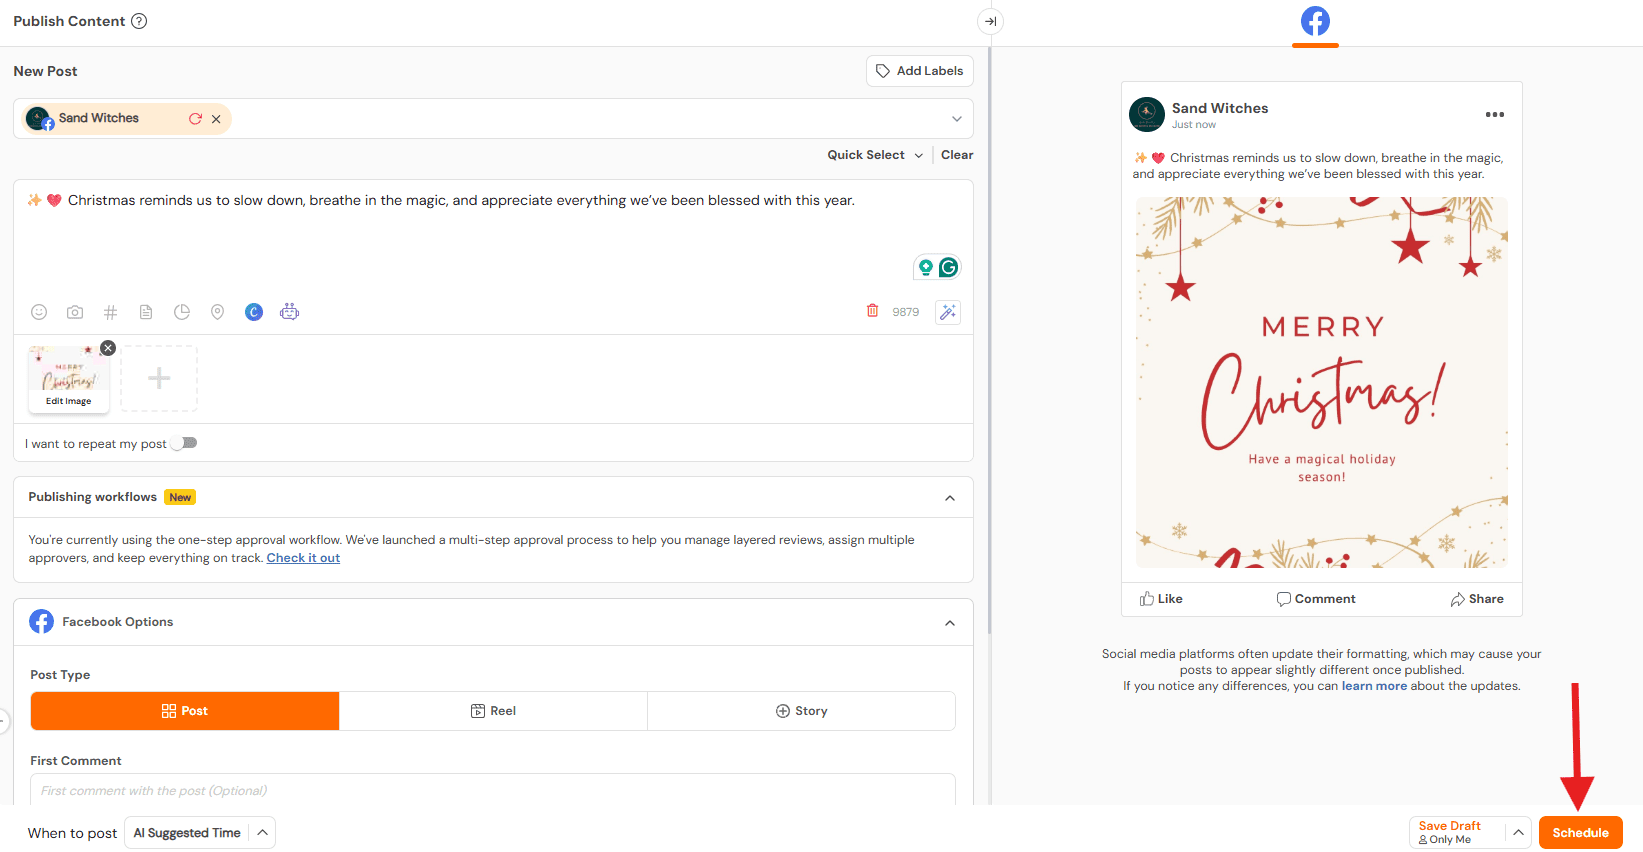Launch the AI robot assistant icon
1643x852 pixels.
[289, 312]
